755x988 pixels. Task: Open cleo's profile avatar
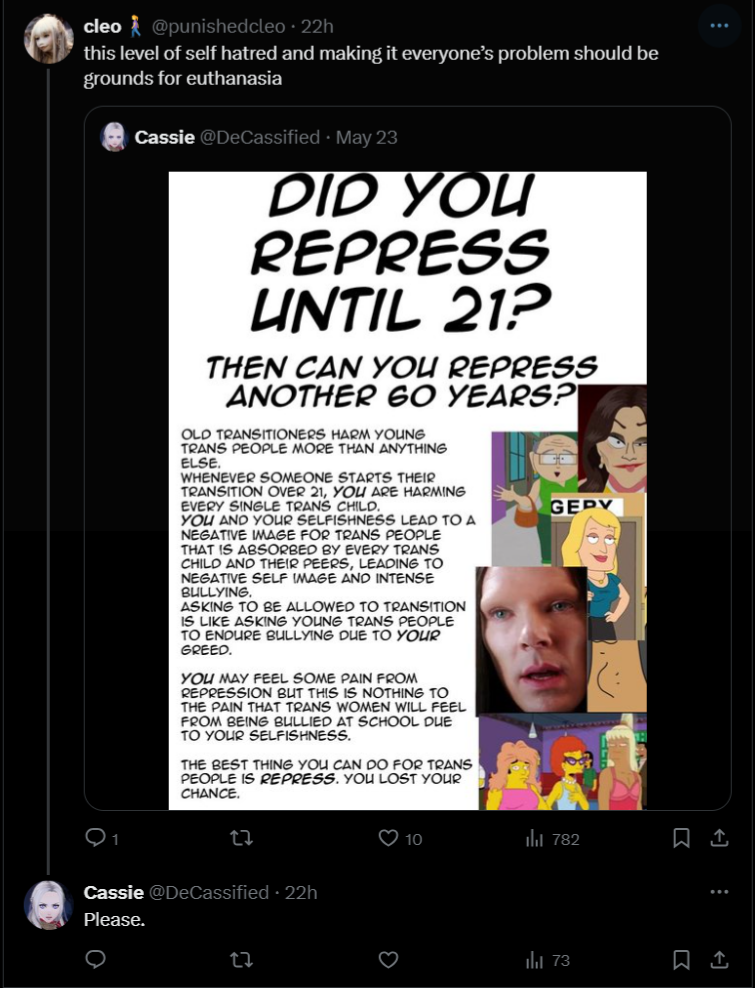tap(49, 39)
